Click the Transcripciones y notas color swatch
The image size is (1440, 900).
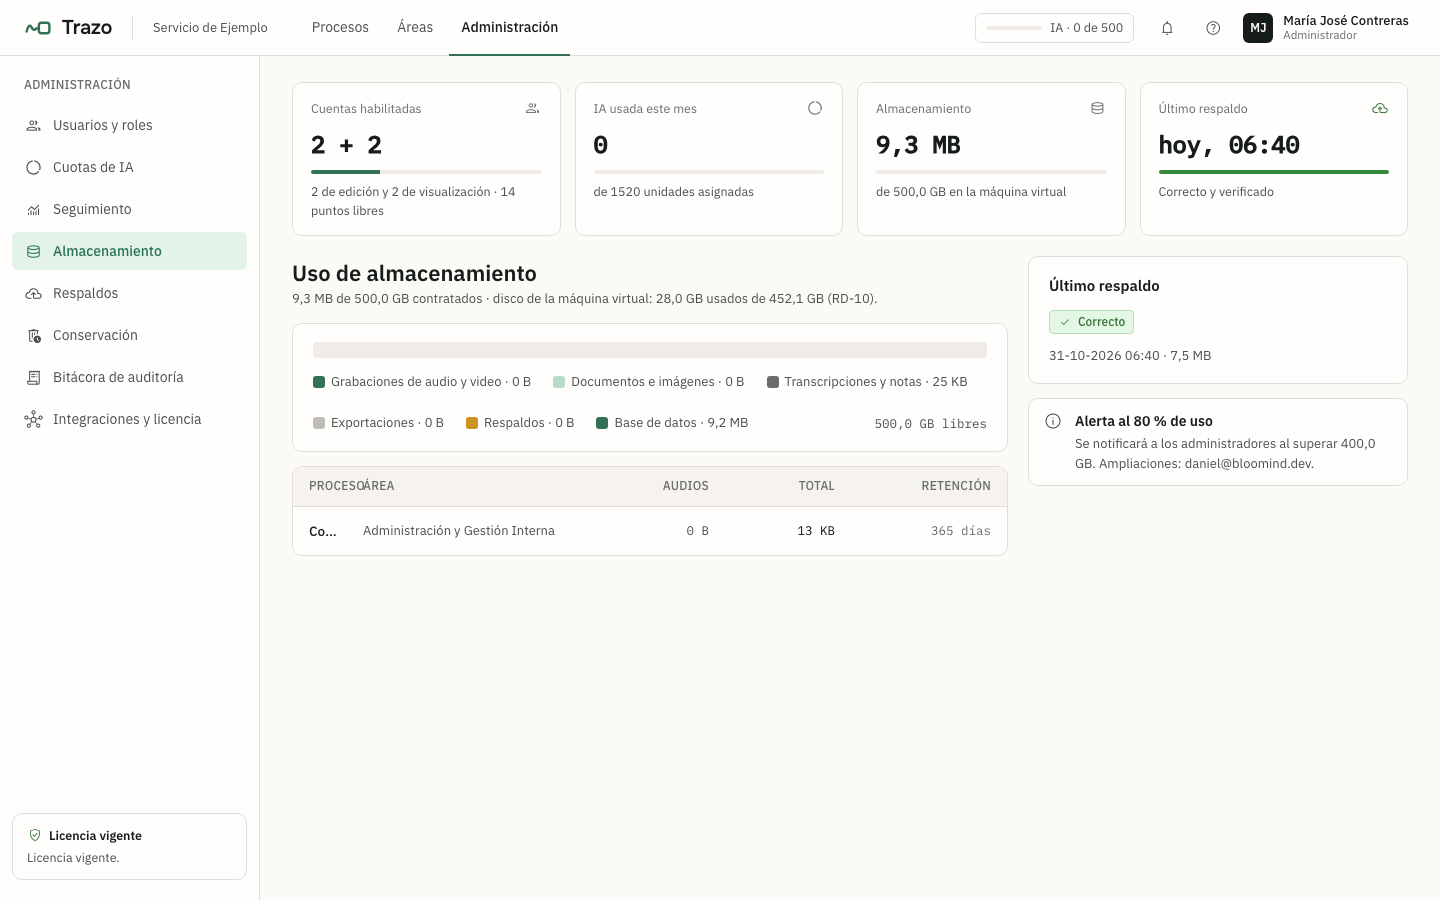(773, 382)
